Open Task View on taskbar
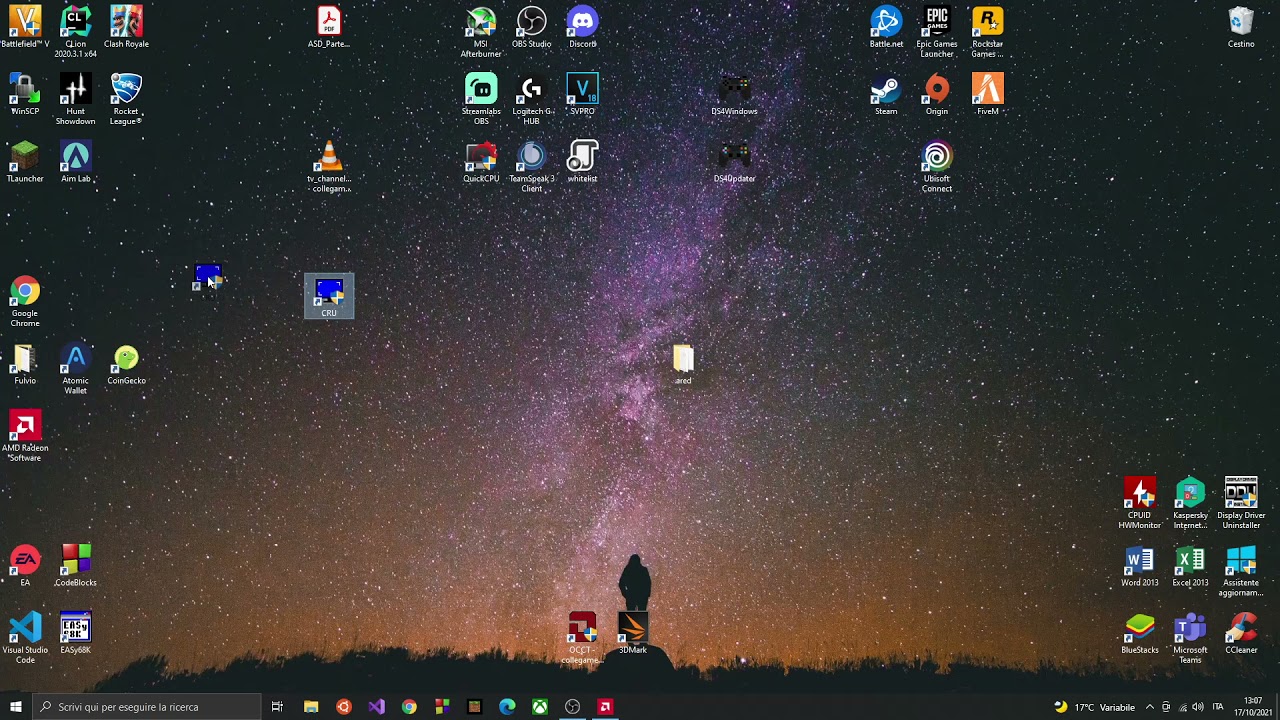Viewport: 1280px width, 720px height. (277, 707)
